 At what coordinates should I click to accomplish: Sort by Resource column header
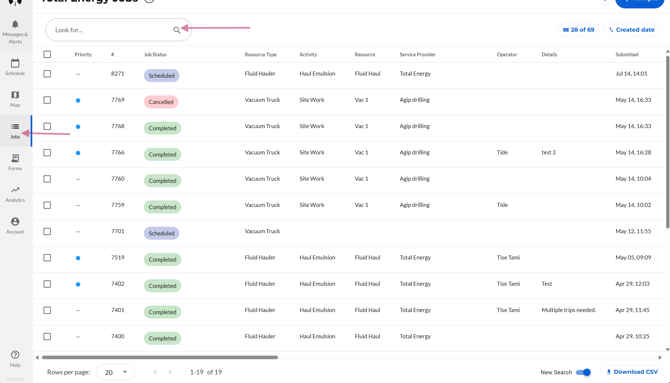pyautogui.click(x=365, y=55)
